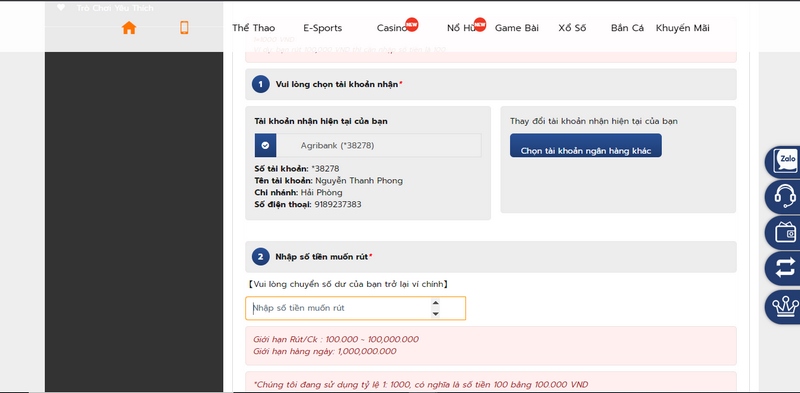
Task: Select the Game Bài menu
Action: point(516,28)
